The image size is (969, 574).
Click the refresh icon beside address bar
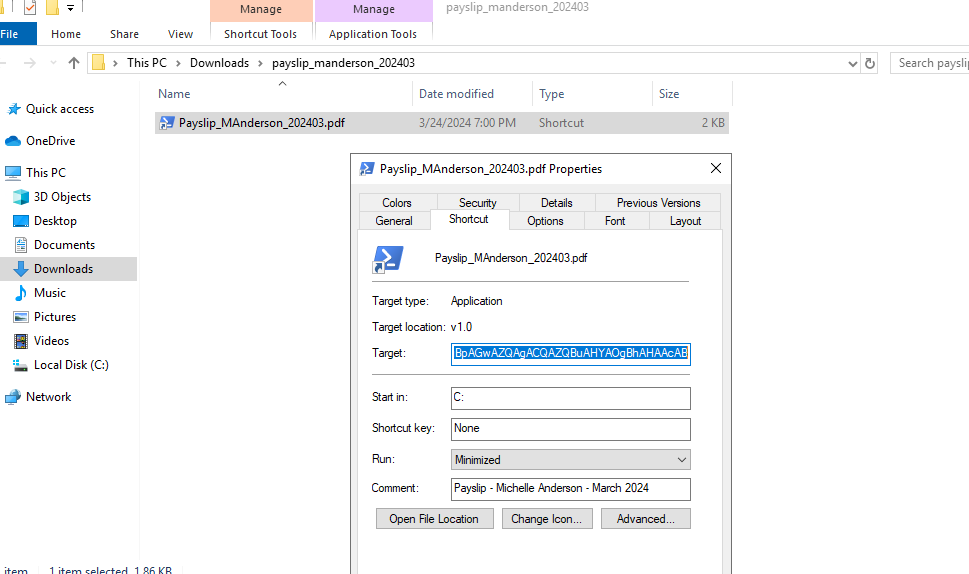870,63
